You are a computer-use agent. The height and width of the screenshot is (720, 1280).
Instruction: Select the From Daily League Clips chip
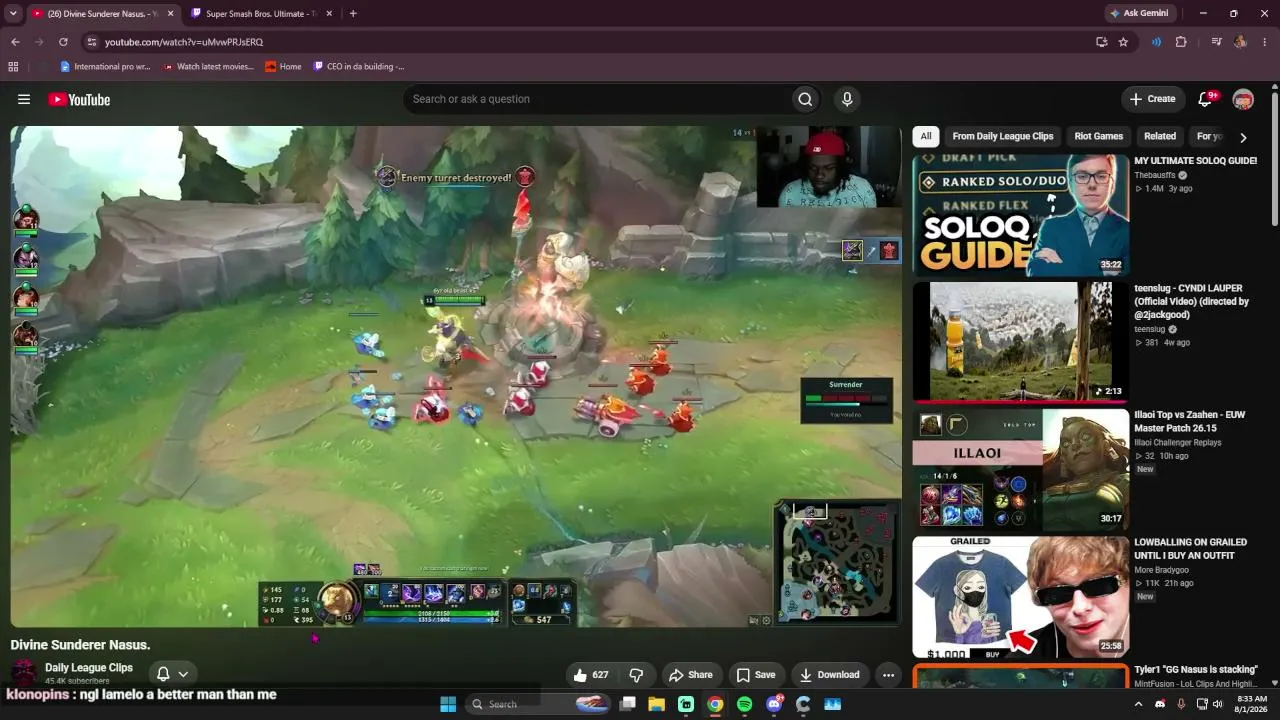(1003, 136)
